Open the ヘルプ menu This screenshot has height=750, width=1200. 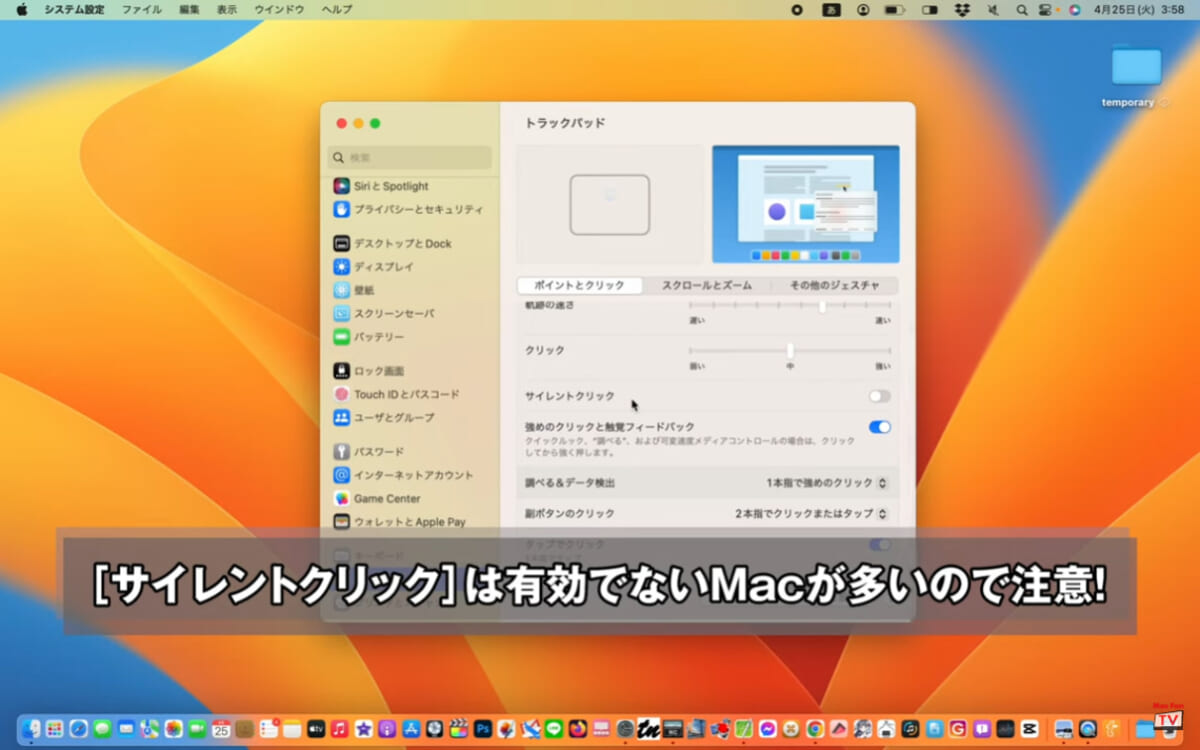coord(337,9)
